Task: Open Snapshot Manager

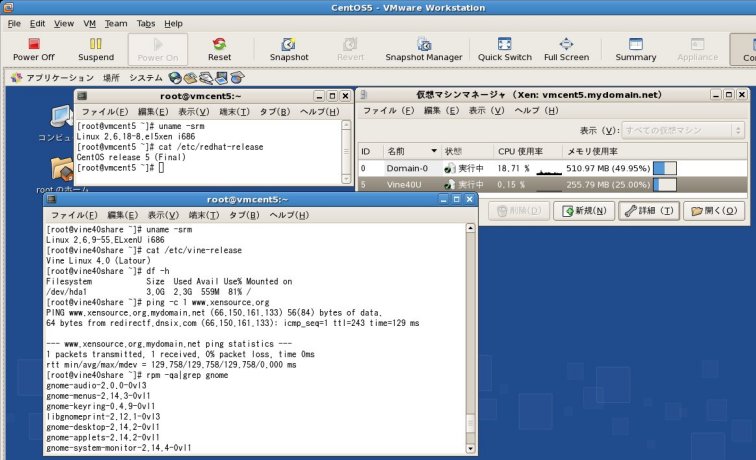Action: [424, 50]
